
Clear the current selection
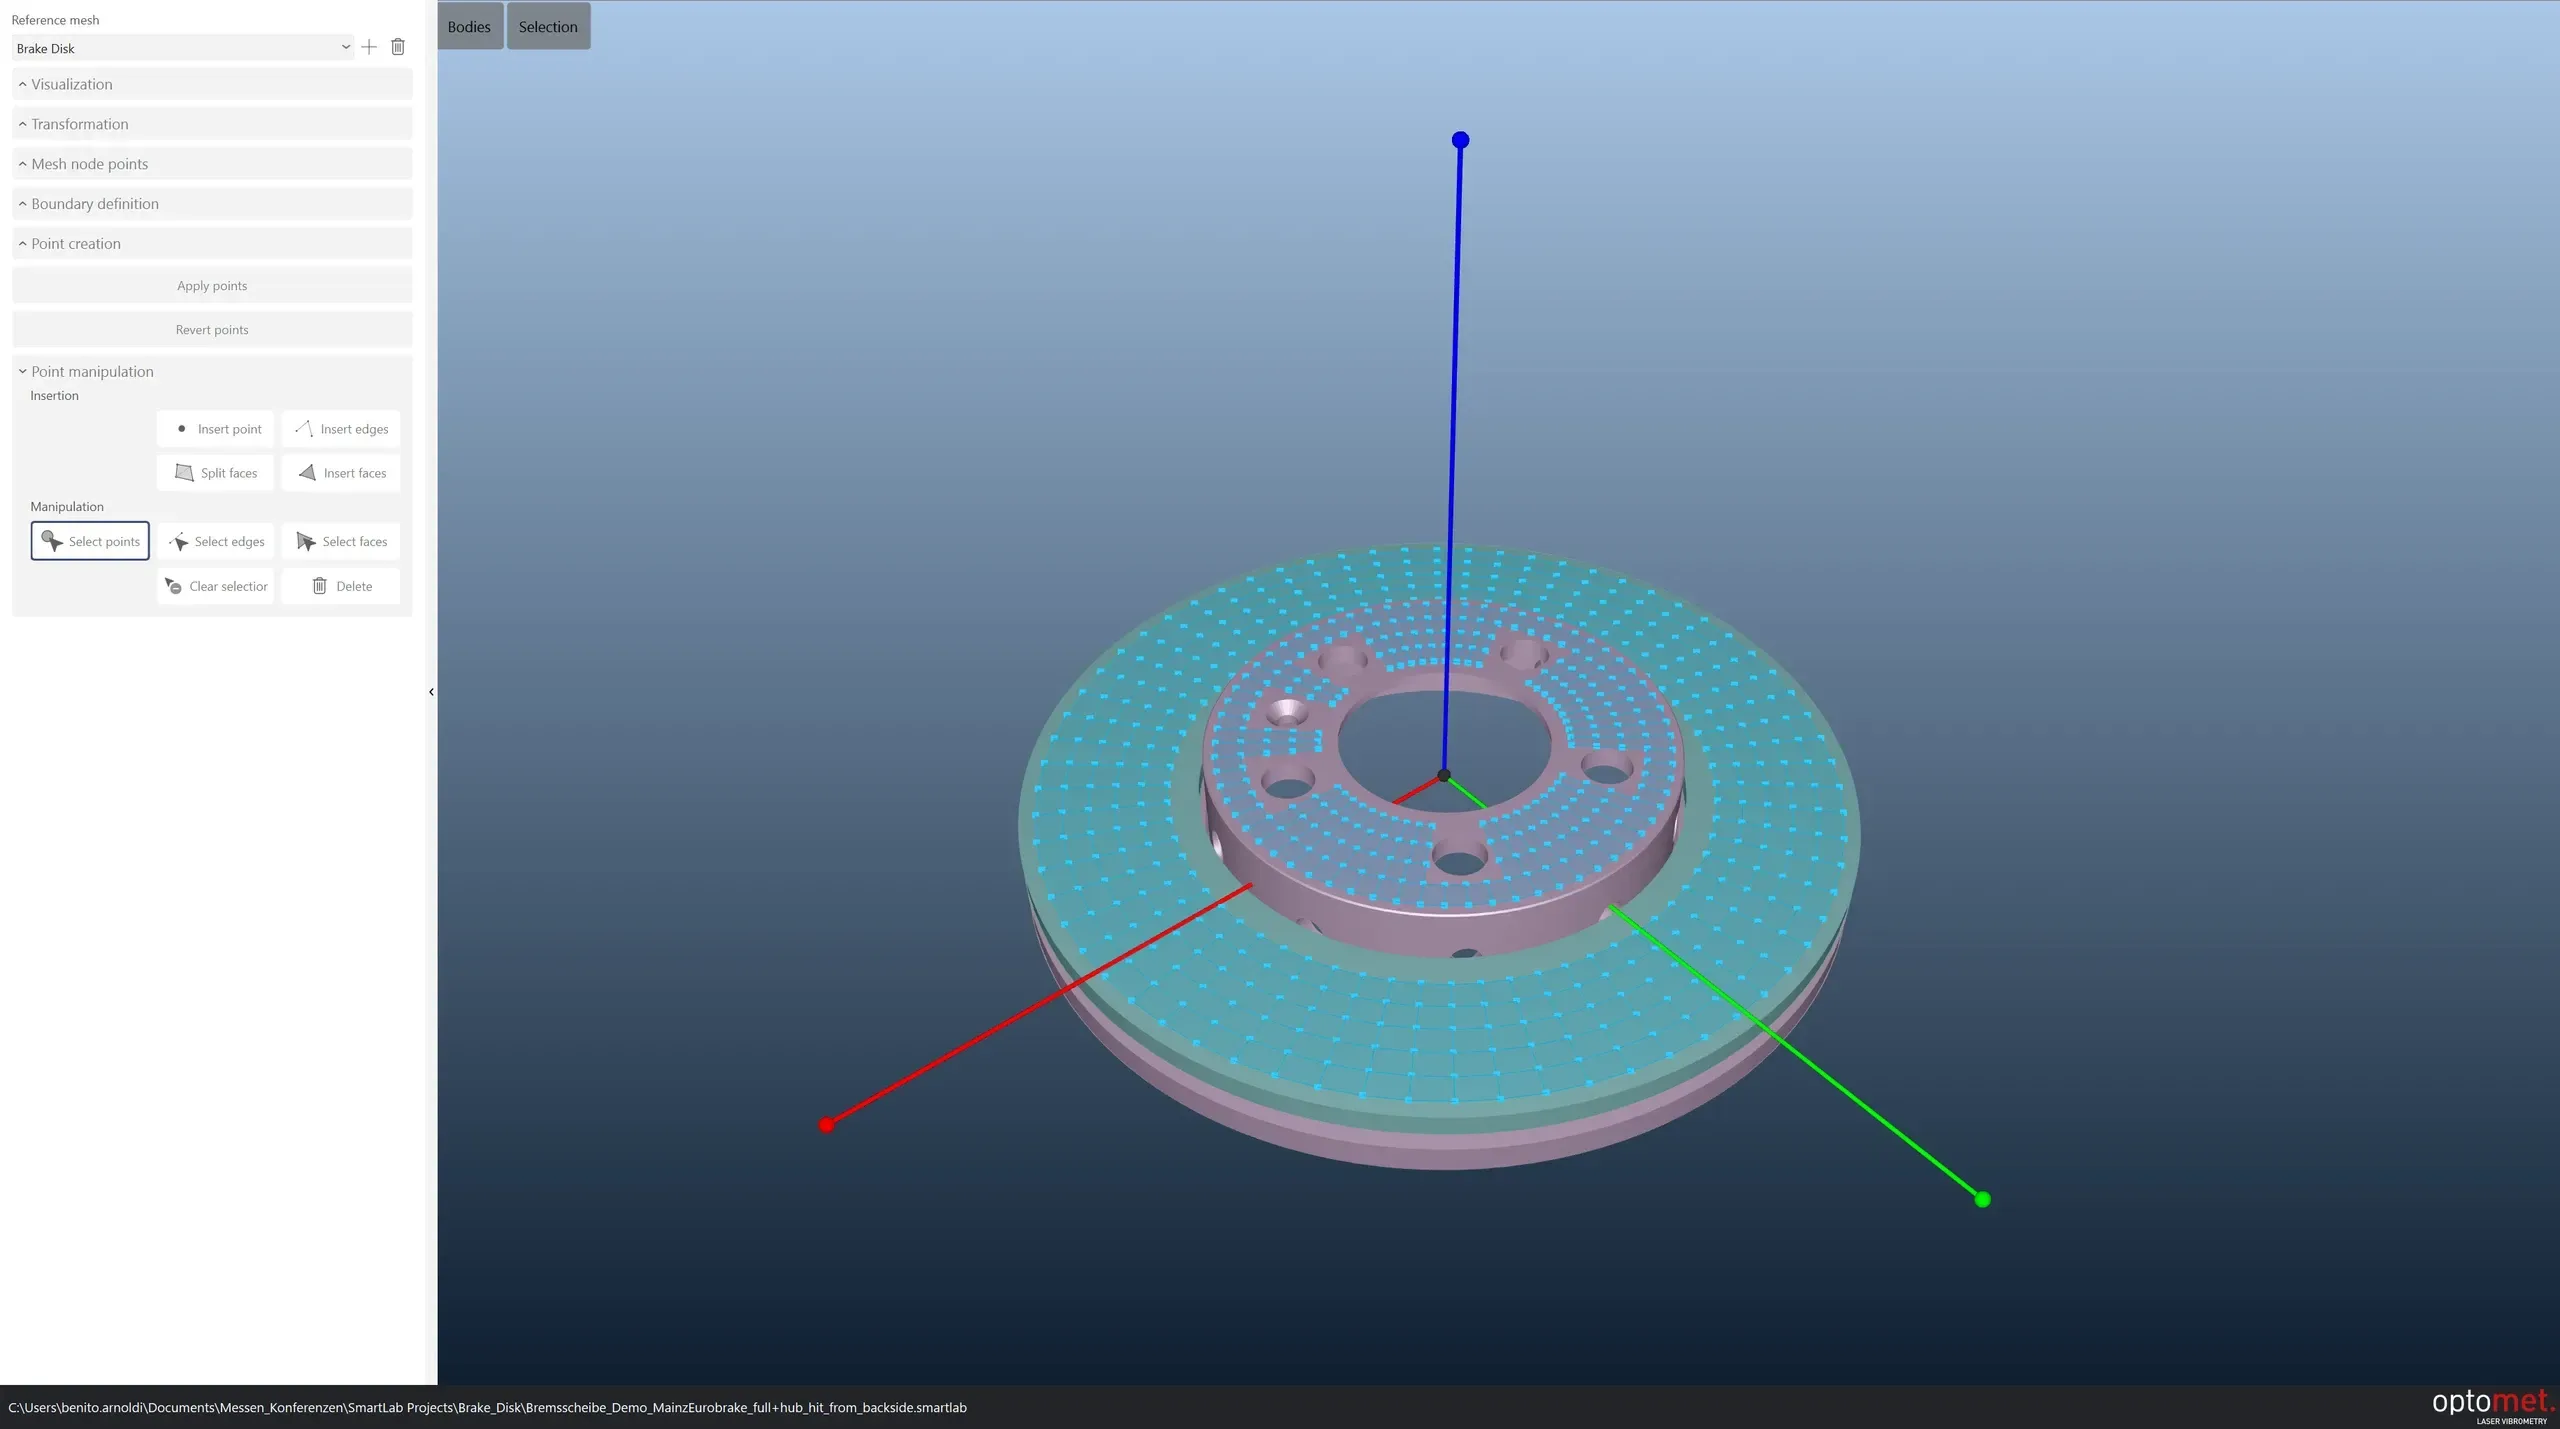coord(216,586)
